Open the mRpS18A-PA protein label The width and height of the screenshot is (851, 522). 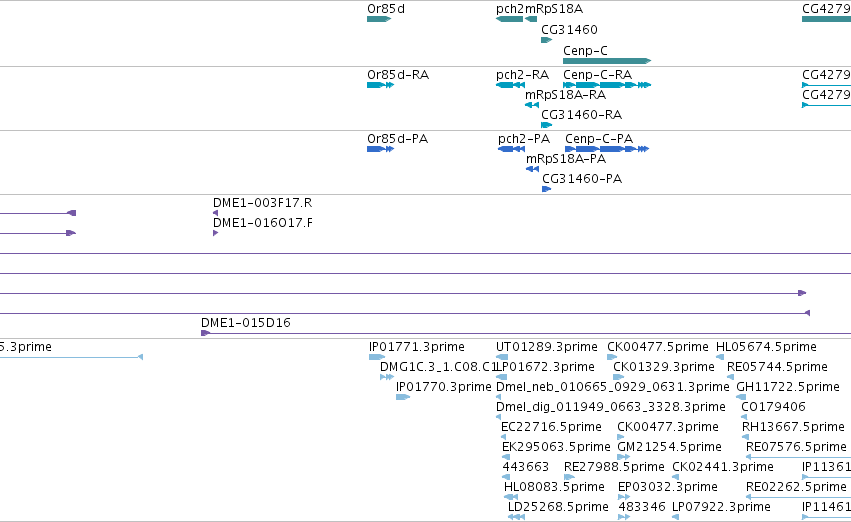pos(566,159)
